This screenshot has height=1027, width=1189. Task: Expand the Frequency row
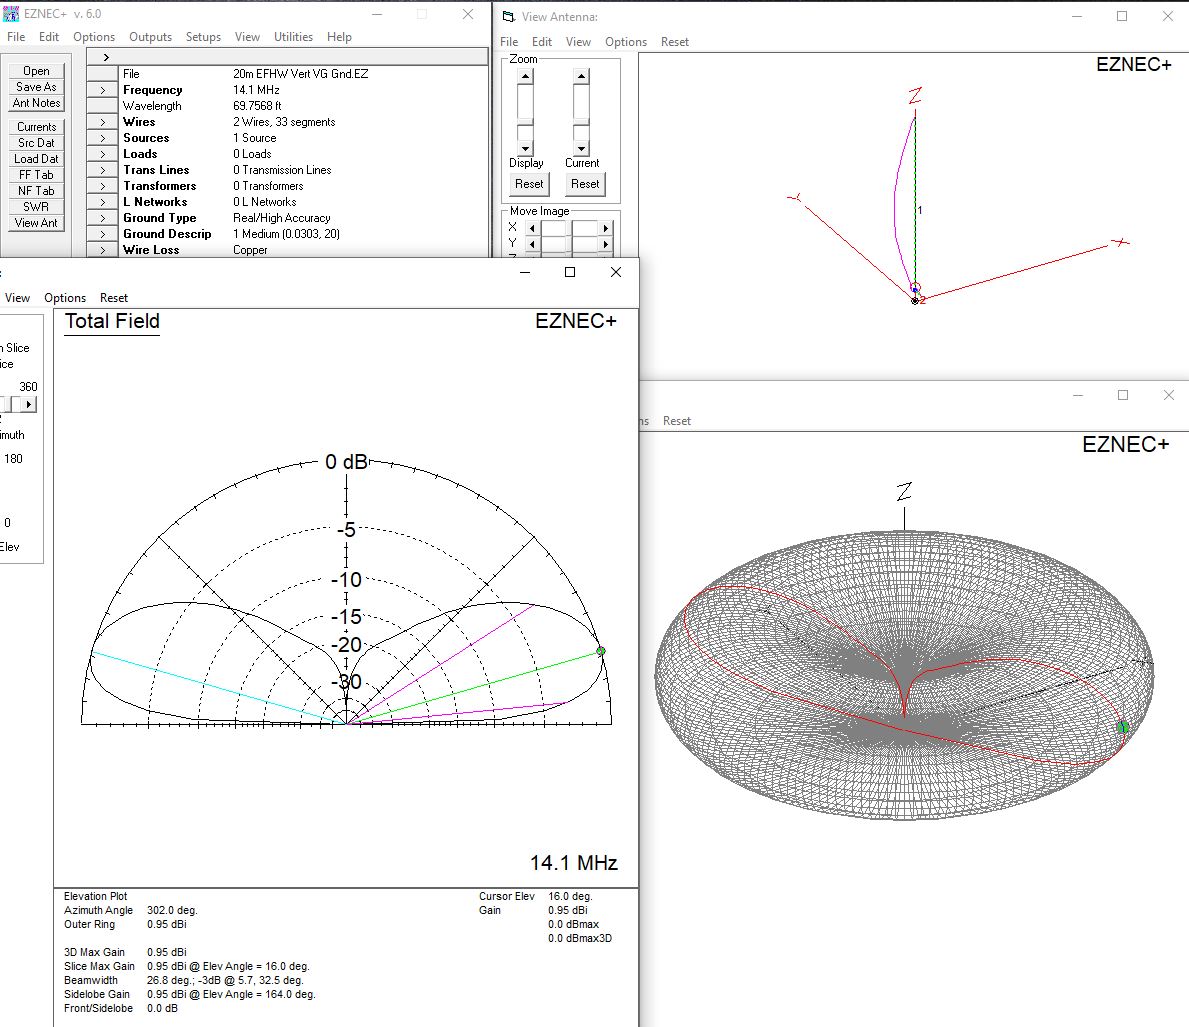[103, 89]
